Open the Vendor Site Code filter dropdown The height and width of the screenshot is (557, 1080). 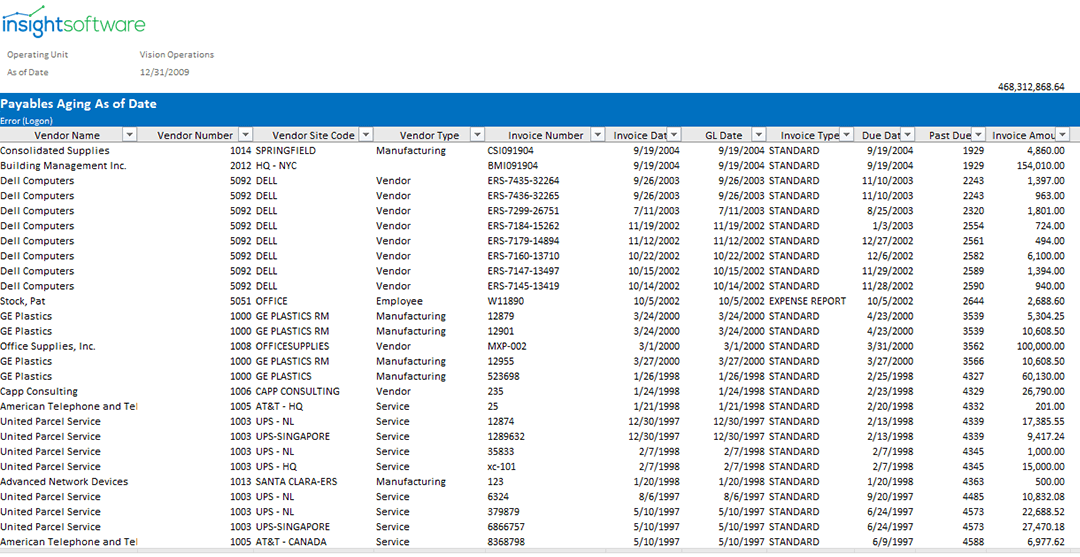point(366,135)
